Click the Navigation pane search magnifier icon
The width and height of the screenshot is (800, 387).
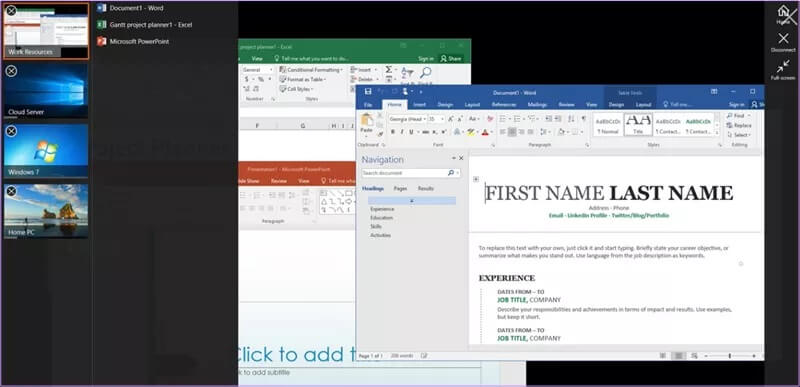(451, 173)
